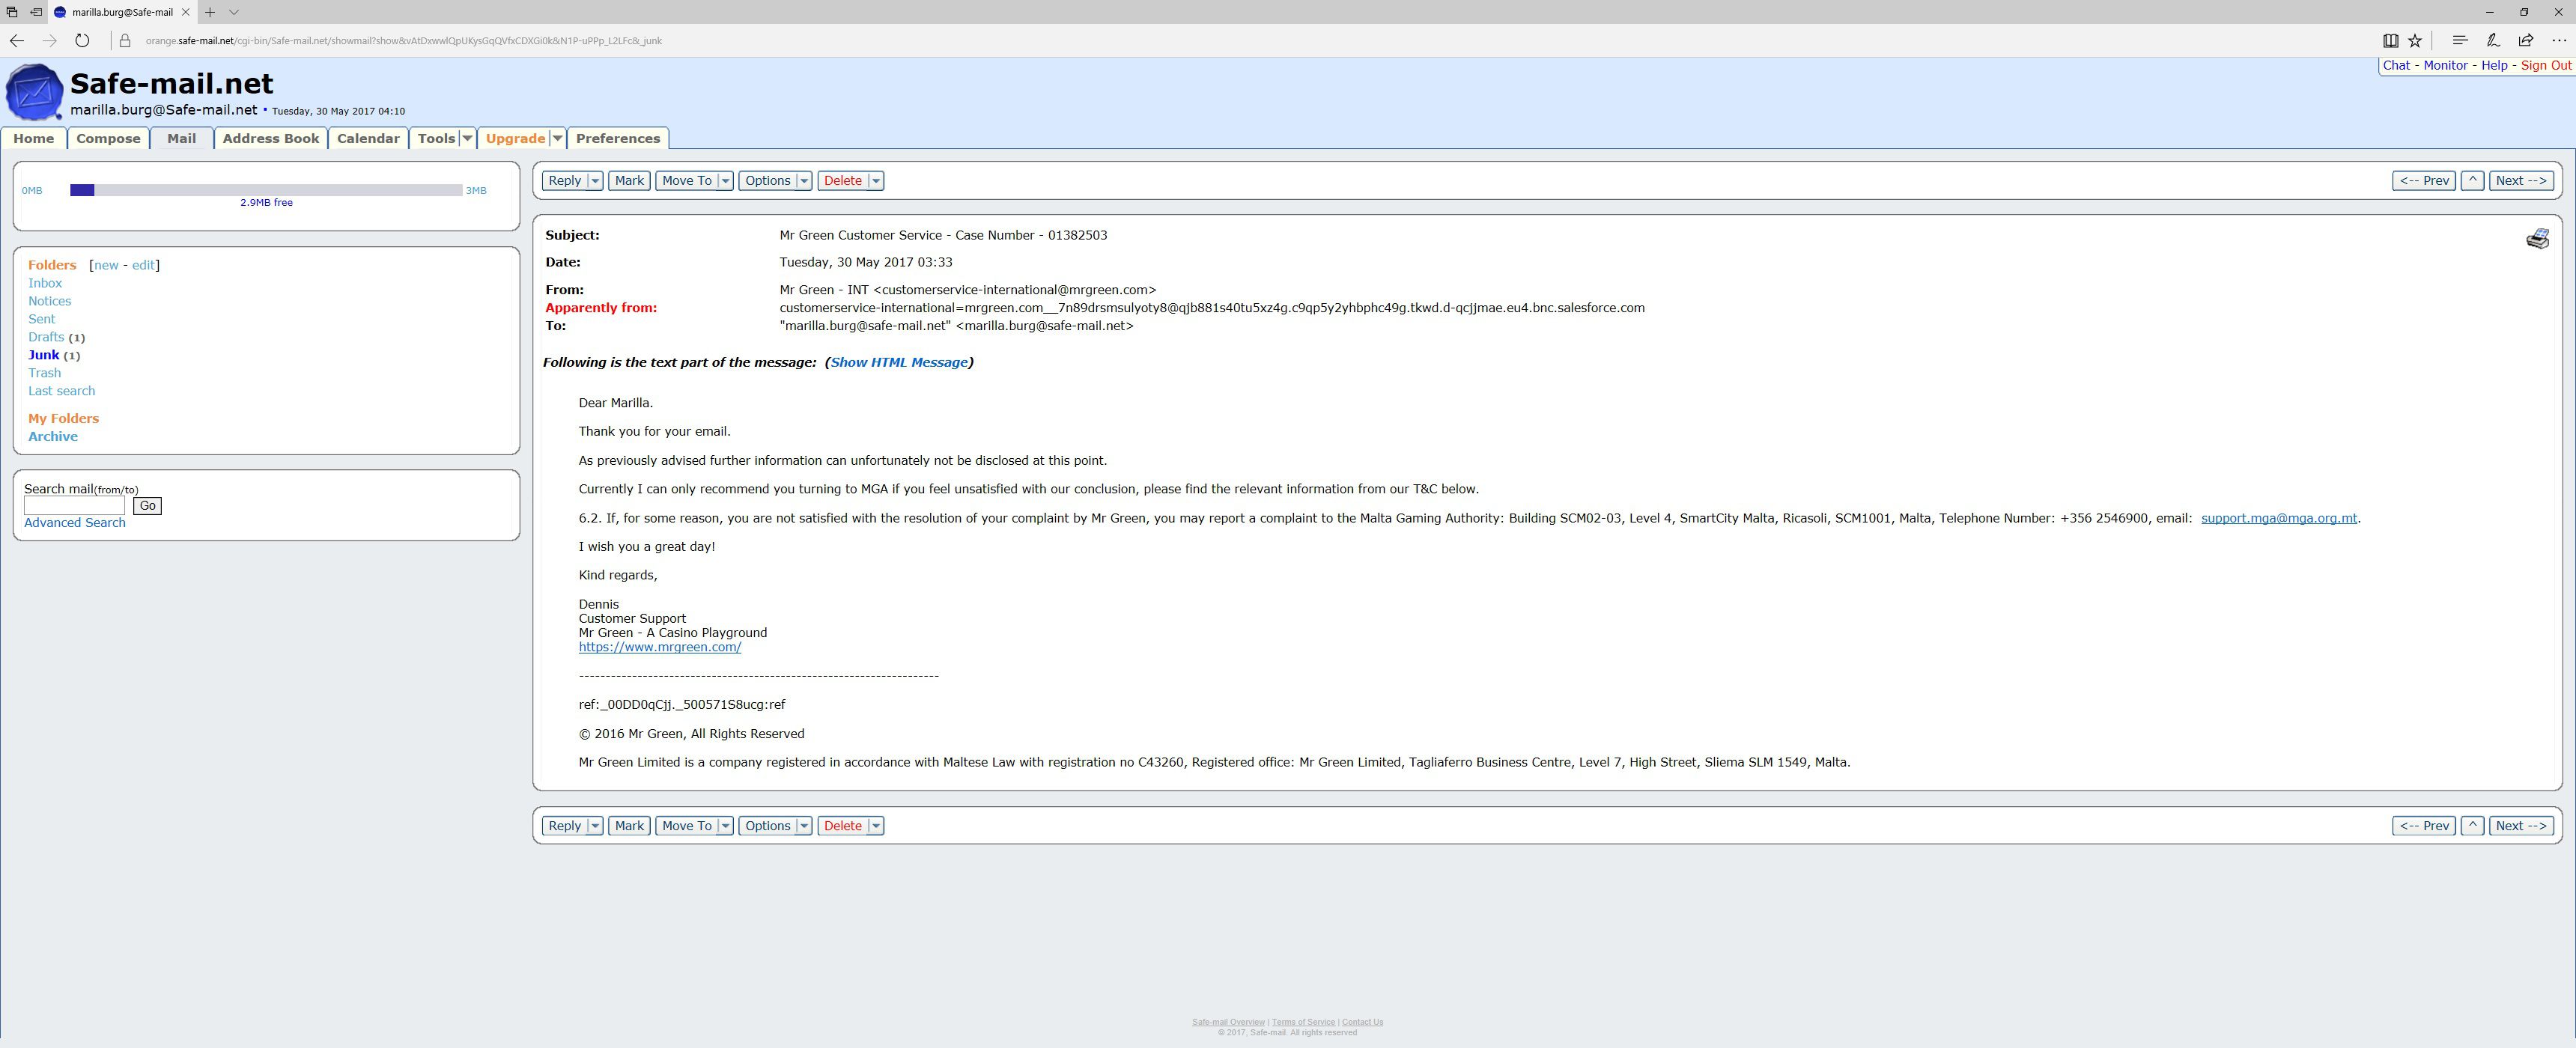This screenshot has height=1048, width=2576.
Task: Open the Trash folder
Action: pos(44,373)
